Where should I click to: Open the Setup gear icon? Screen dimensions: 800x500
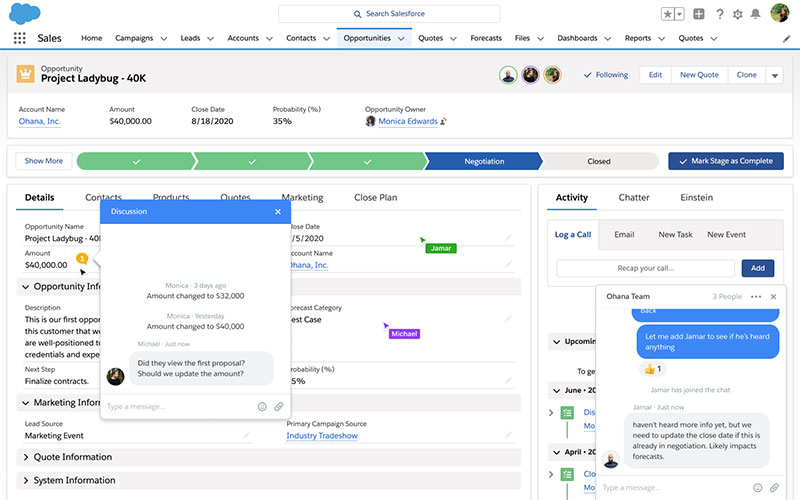(738, 14)
